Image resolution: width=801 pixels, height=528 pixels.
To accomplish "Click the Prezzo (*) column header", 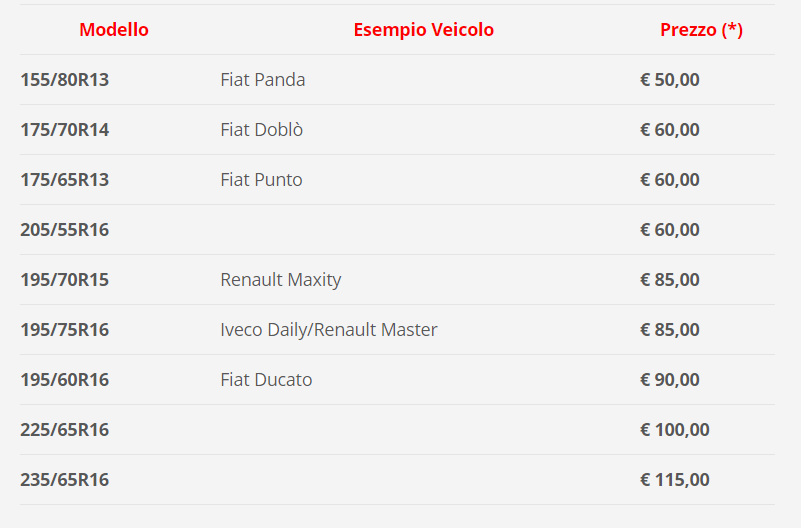I will click(x=701, y=30).
